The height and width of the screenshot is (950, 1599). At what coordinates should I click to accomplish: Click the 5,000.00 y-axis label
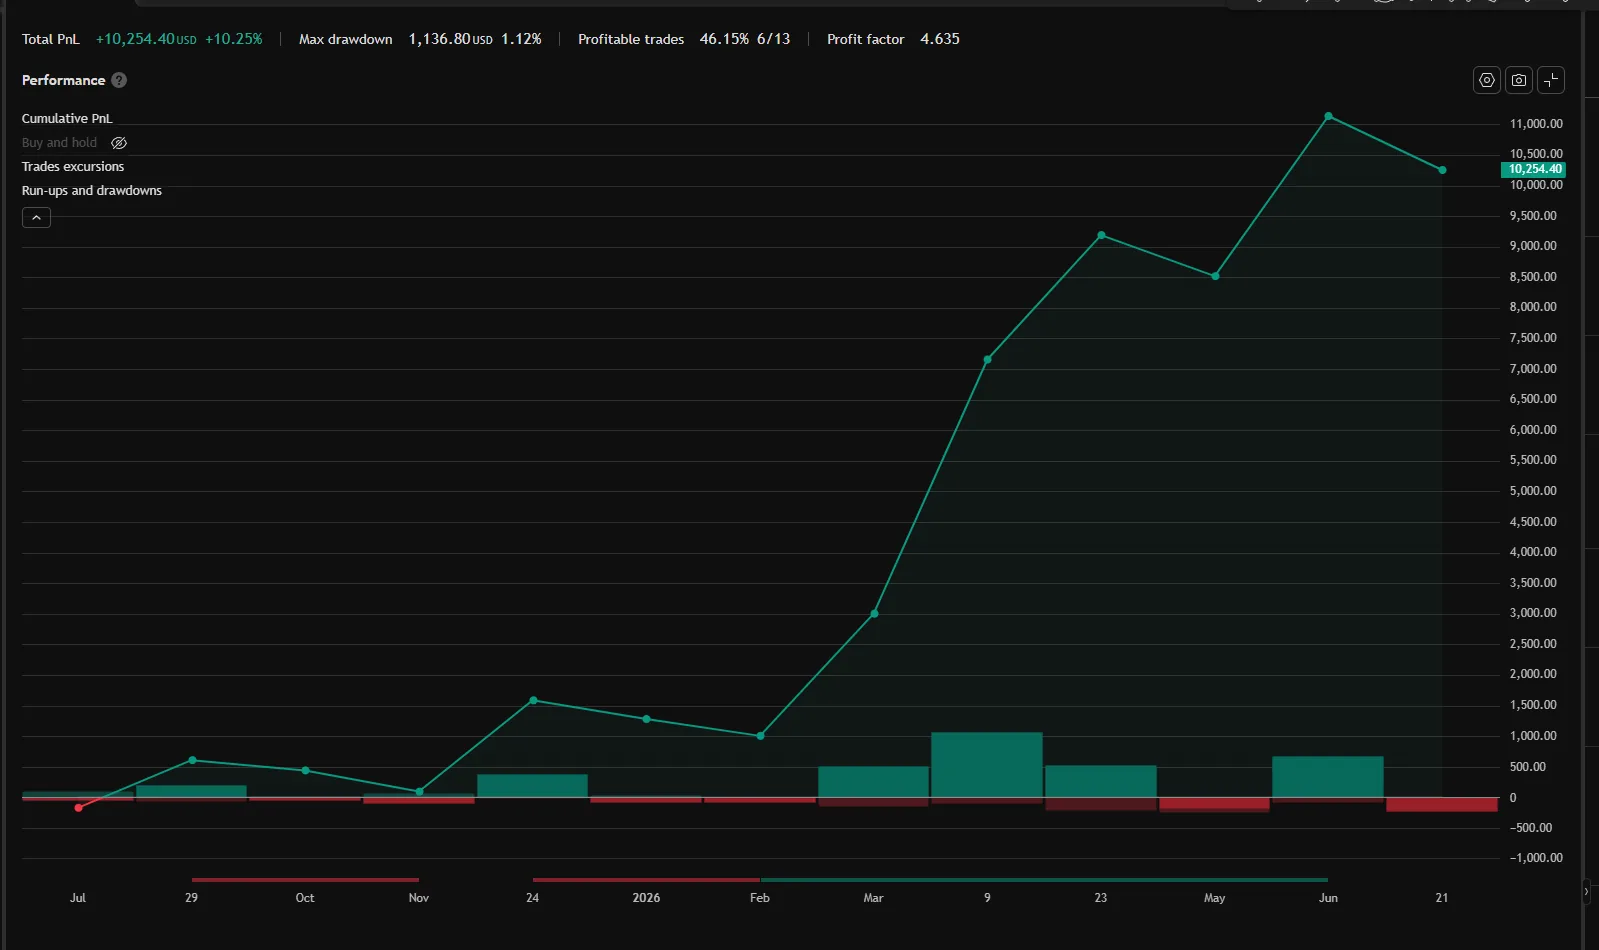pyautogui.click(x=1533, y=491)
